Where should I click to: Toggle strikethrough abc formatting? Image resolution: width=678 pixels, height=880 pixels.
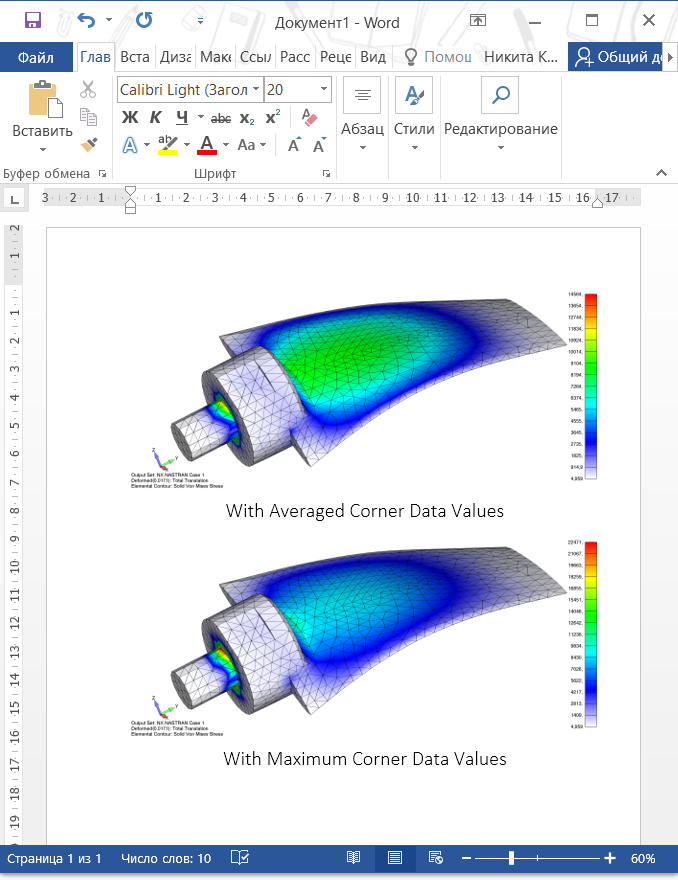coord(221,118)
